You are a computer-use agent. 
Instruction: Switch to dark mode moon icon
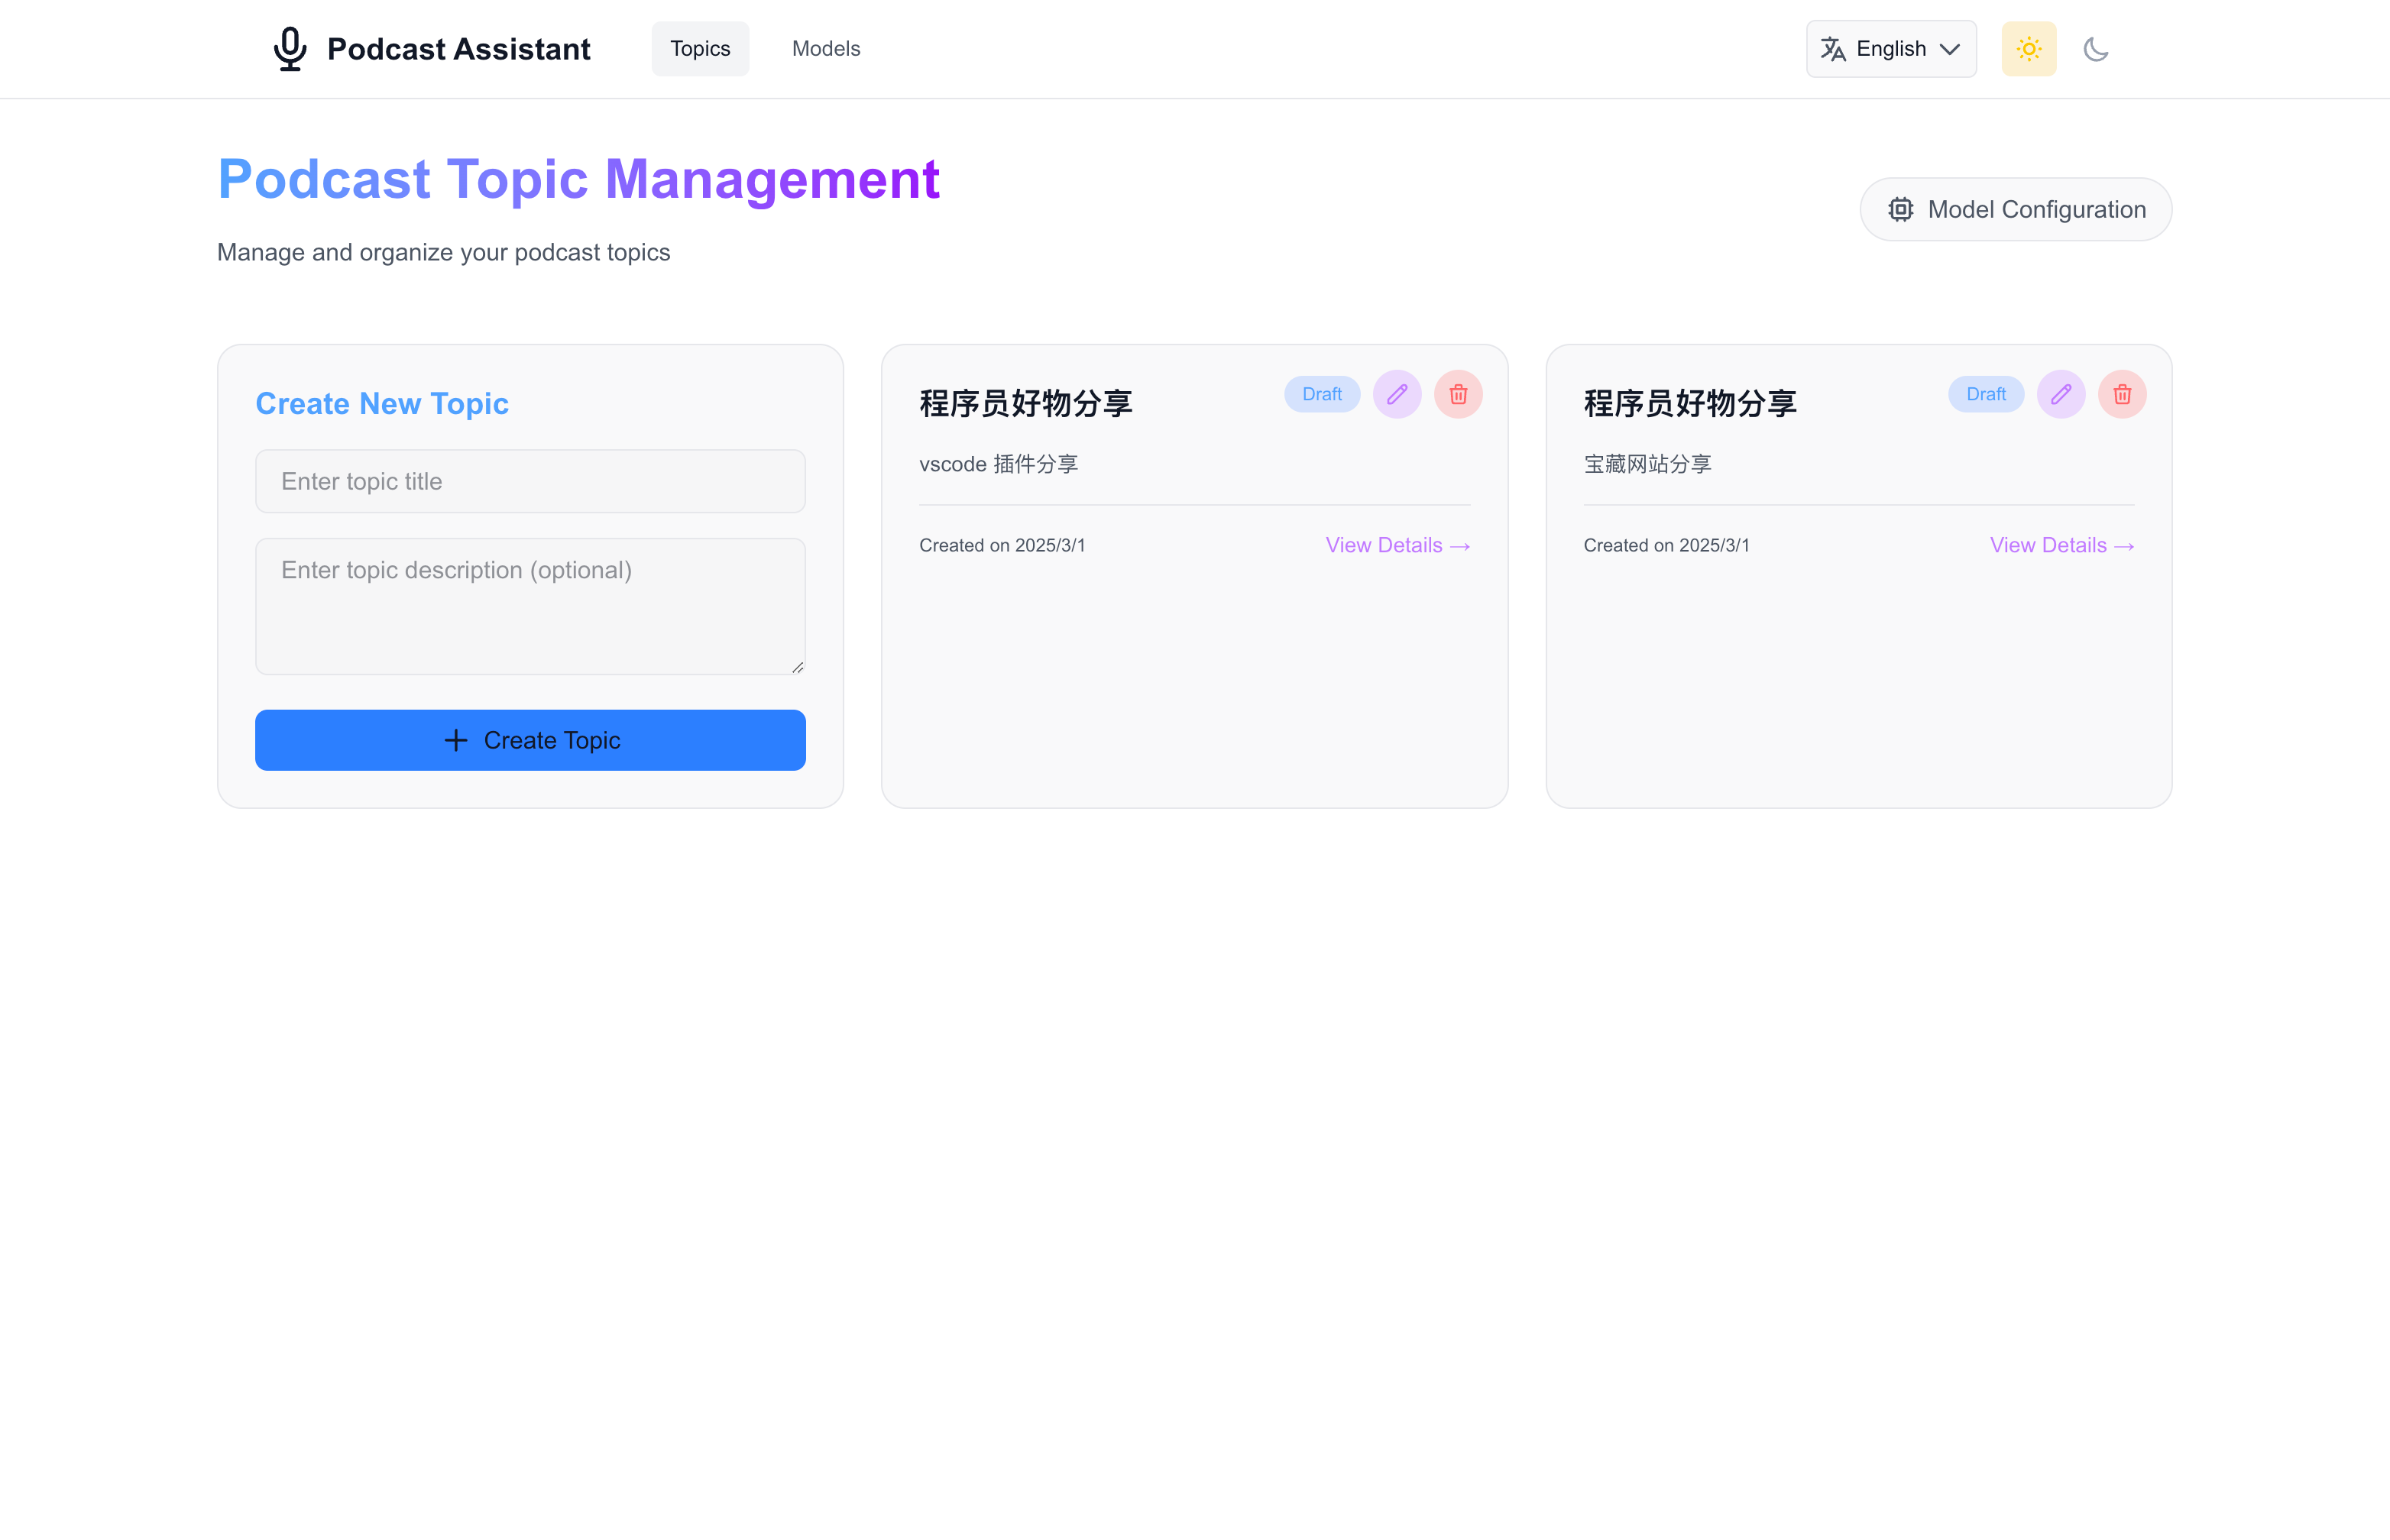coord(2096,49)
